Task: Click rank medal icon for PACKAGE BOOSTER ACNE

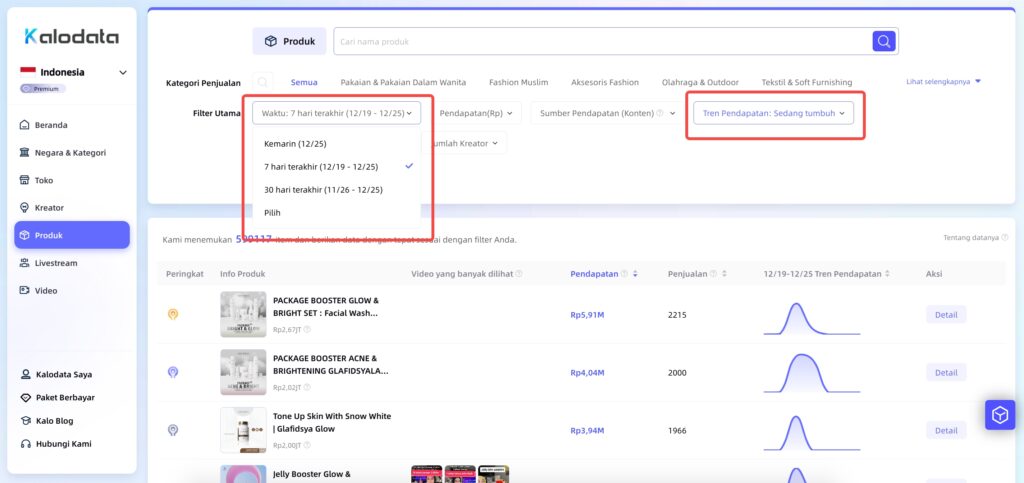Action: click(173, 372)
